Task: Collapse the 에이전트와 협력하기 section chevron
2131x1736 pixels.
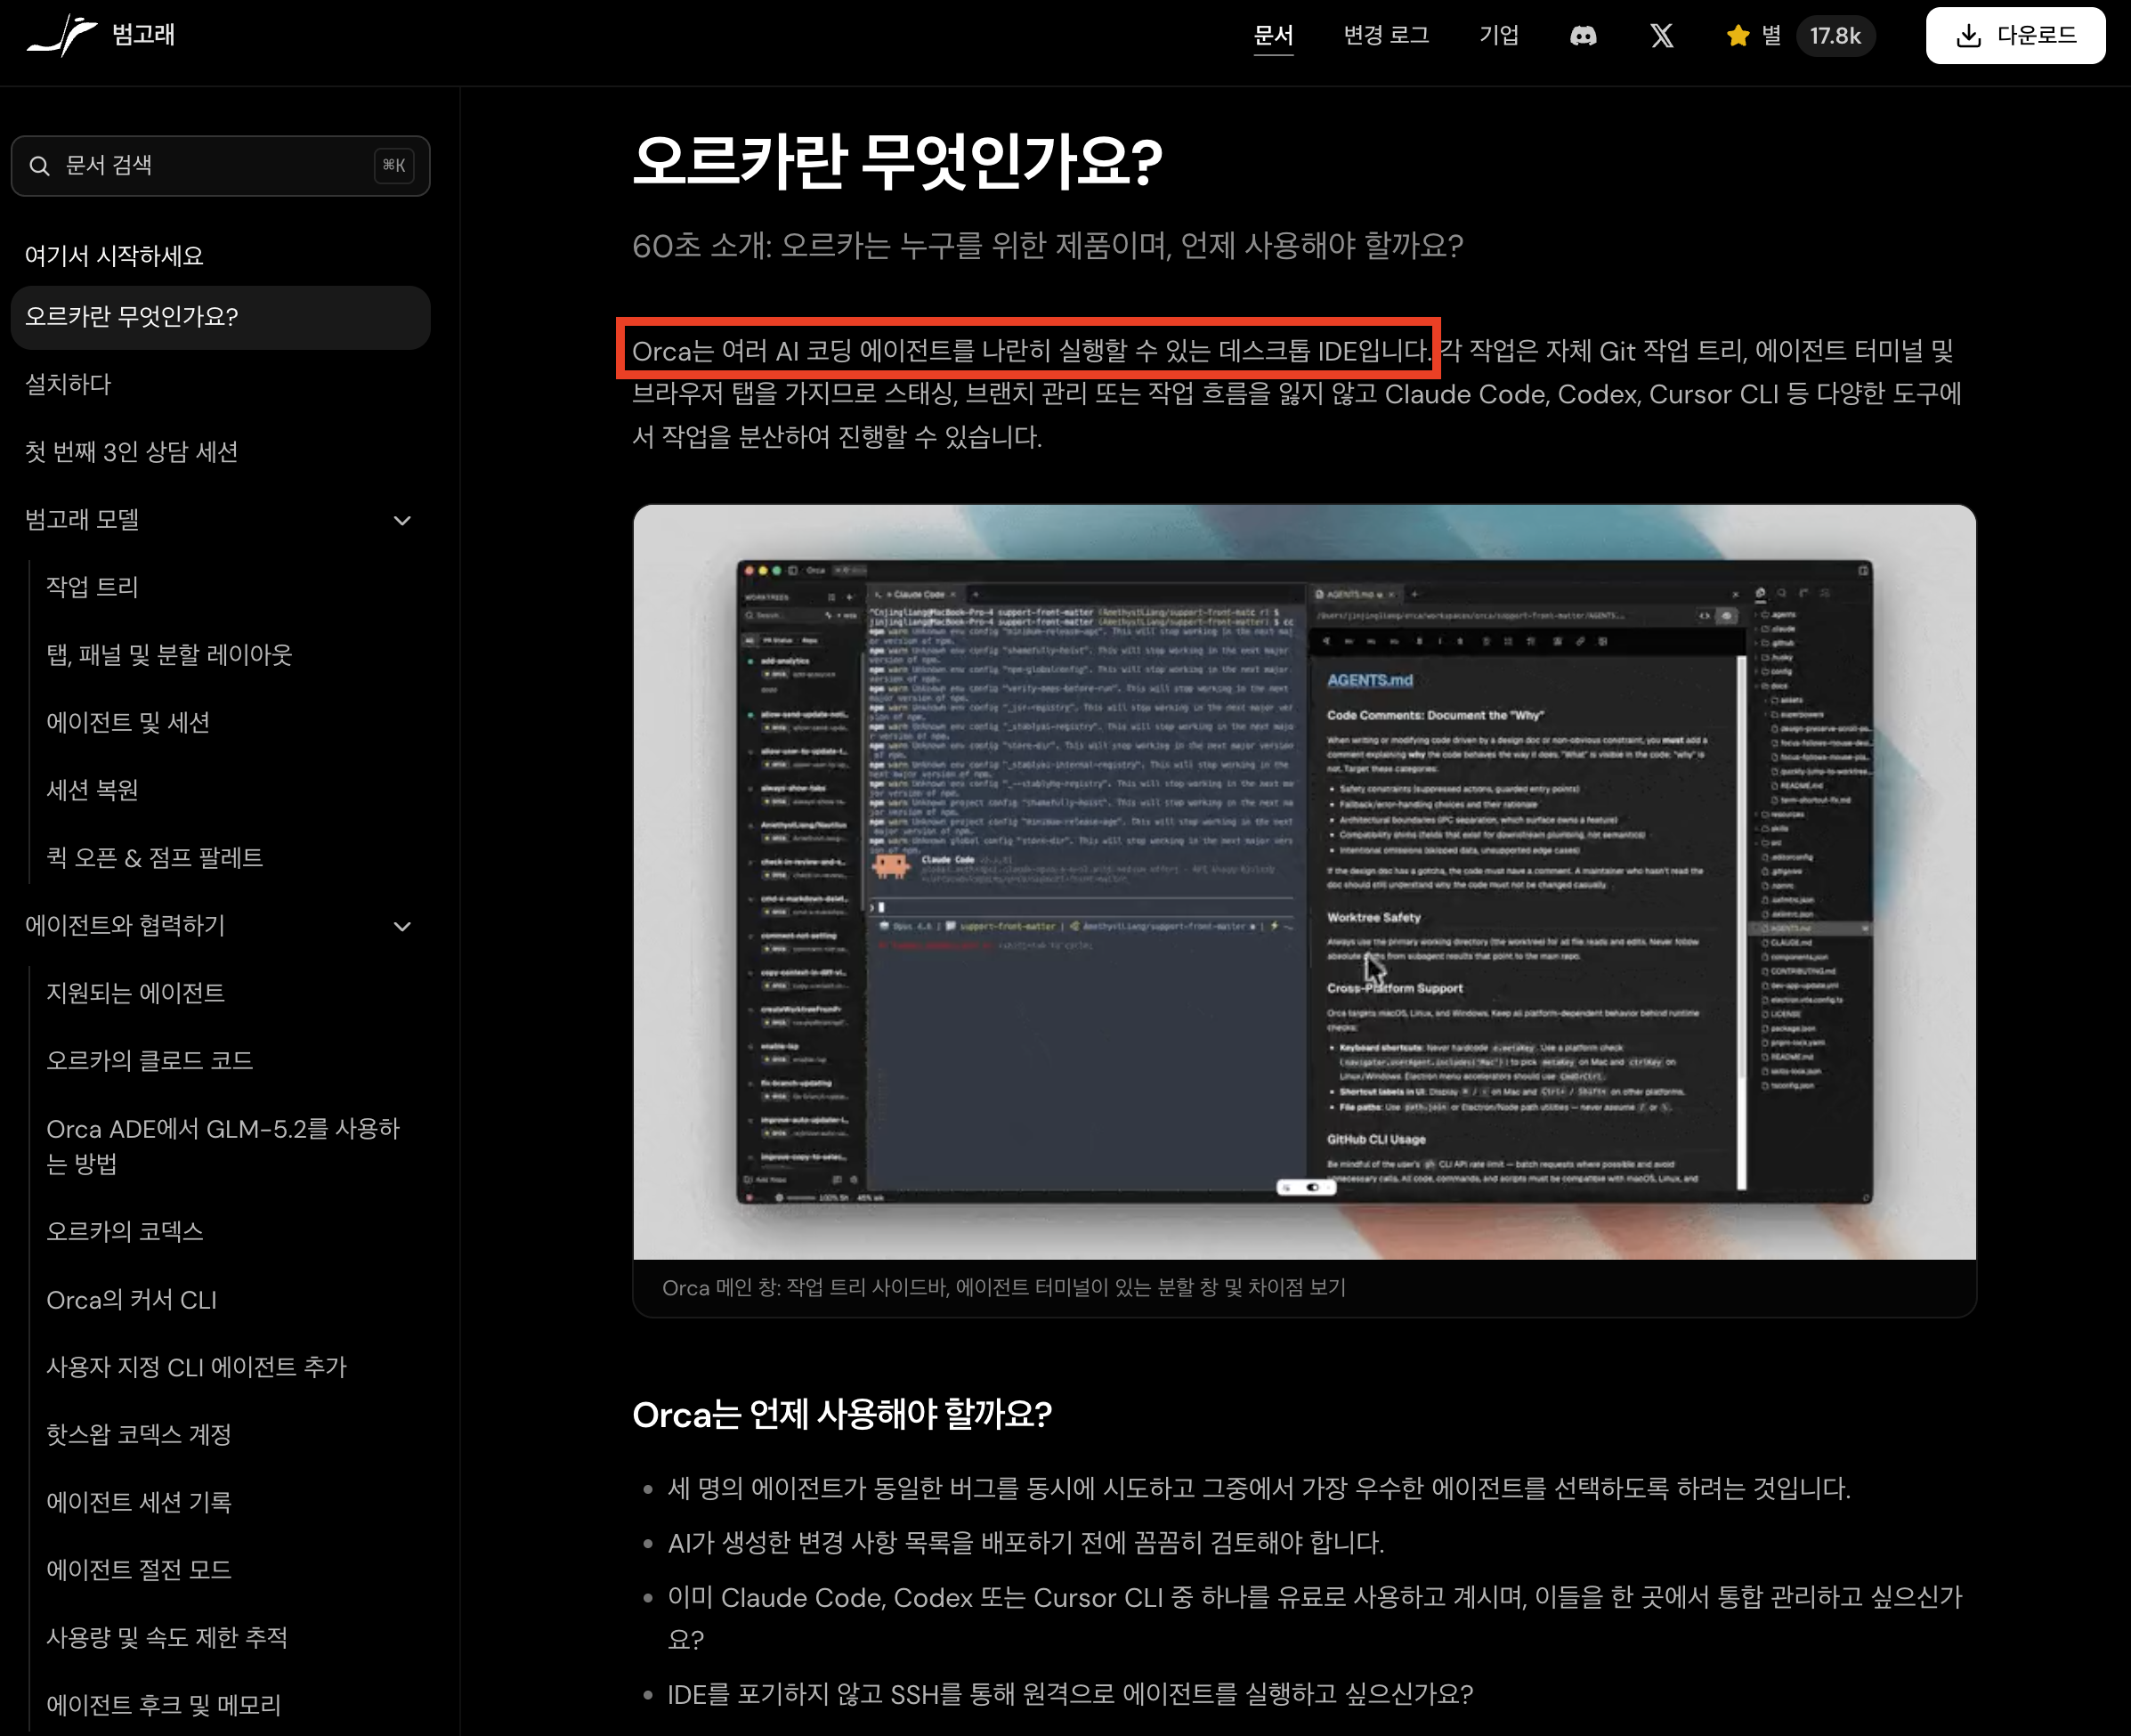Action: click(x=402, y=926)
